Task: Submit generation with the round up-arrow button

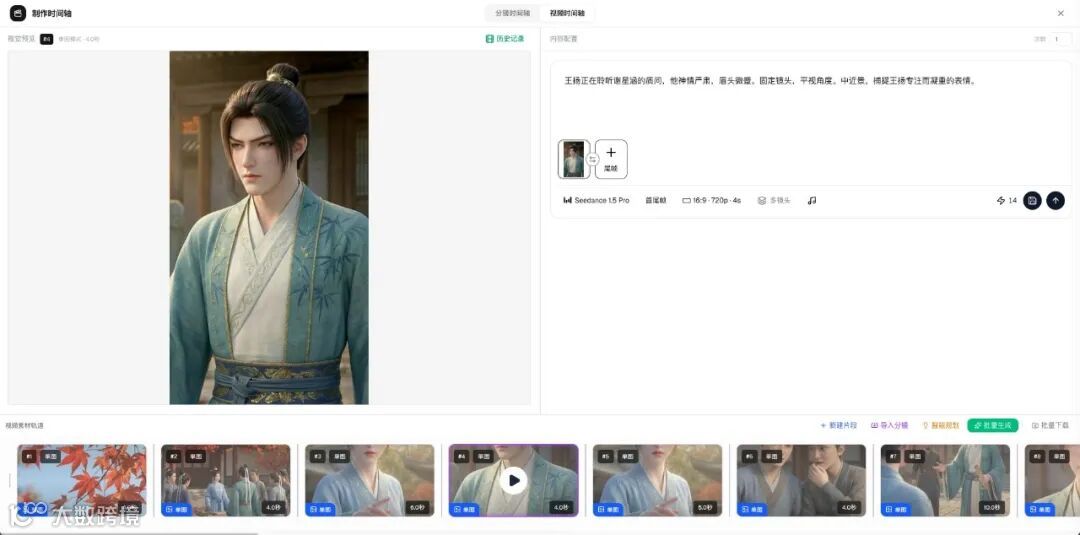Action: [1055, 200]
